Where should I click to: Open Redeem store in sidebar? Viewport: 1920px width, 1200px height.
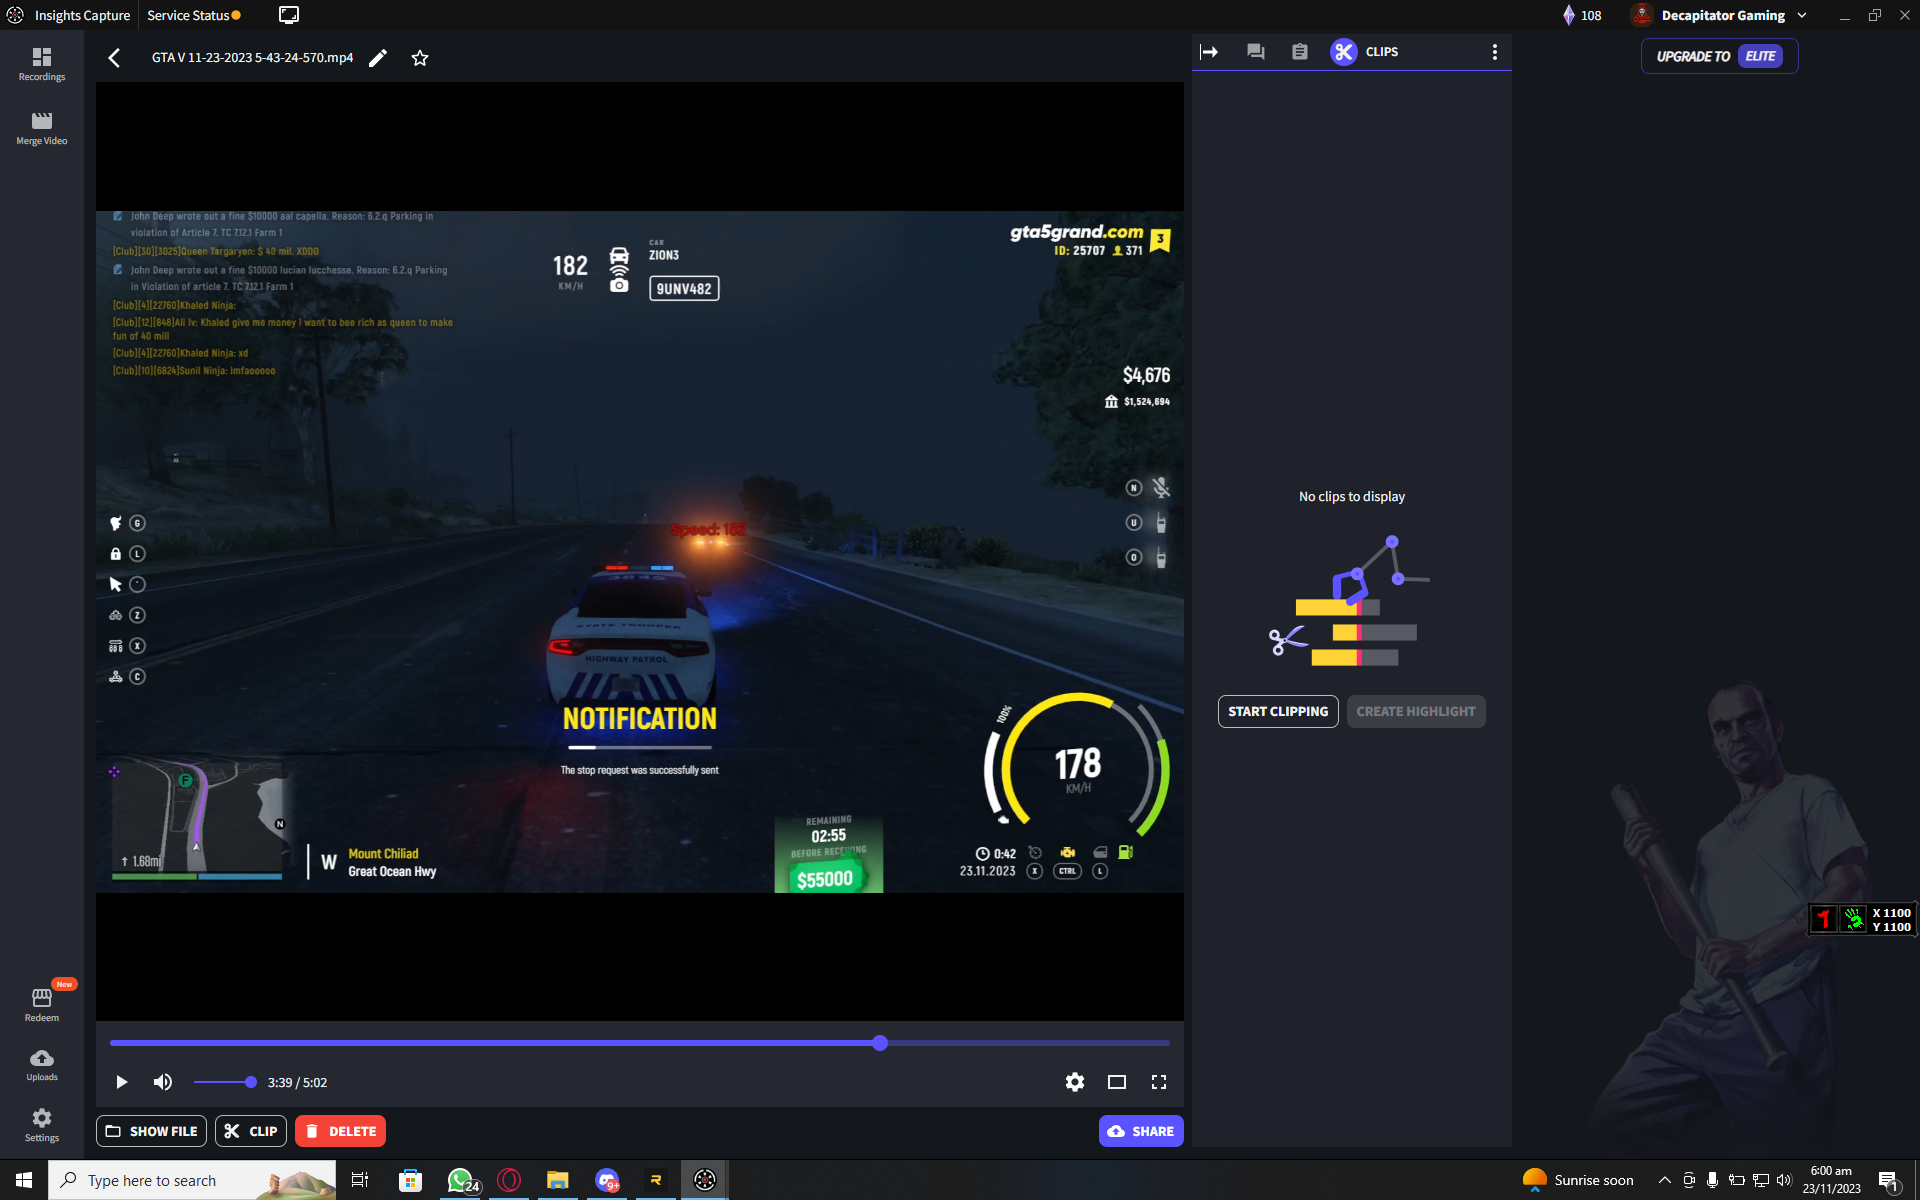pyautogui.click(x=41, y=1004)
